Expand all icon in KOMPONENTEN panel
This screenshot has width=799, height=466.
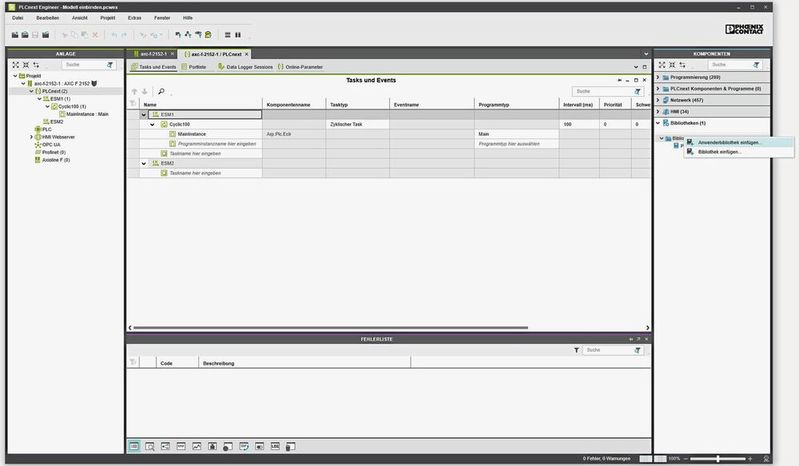[x=662, y=65]
